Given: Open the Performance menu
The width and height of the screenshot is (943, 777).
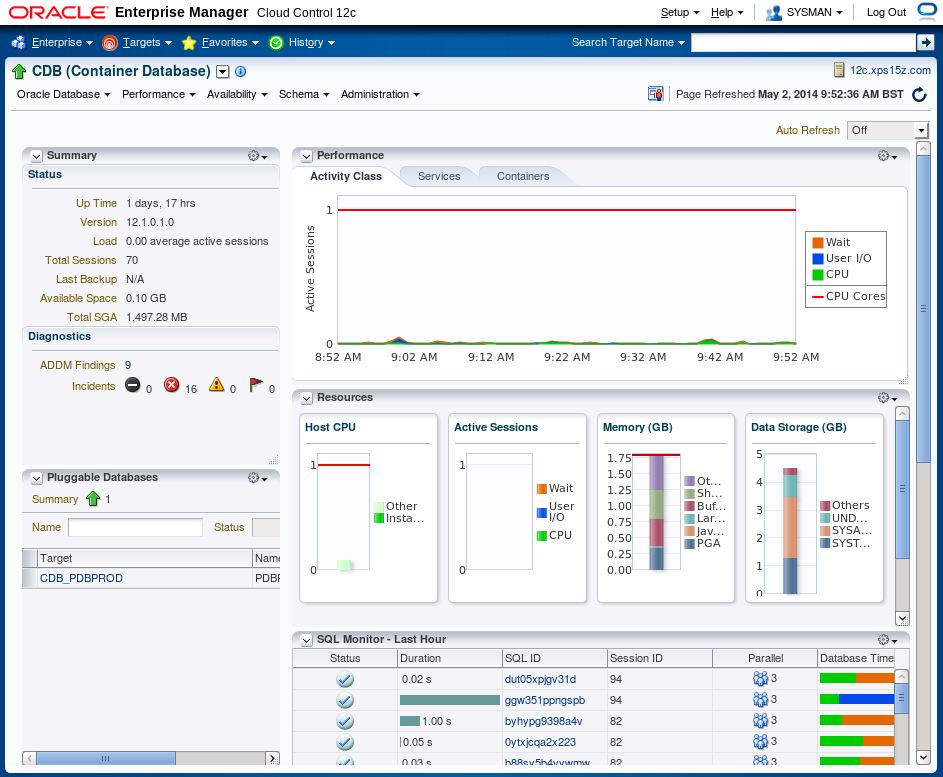Looking at the screenshot, I should pyautogui.click(x=158, y=94).
